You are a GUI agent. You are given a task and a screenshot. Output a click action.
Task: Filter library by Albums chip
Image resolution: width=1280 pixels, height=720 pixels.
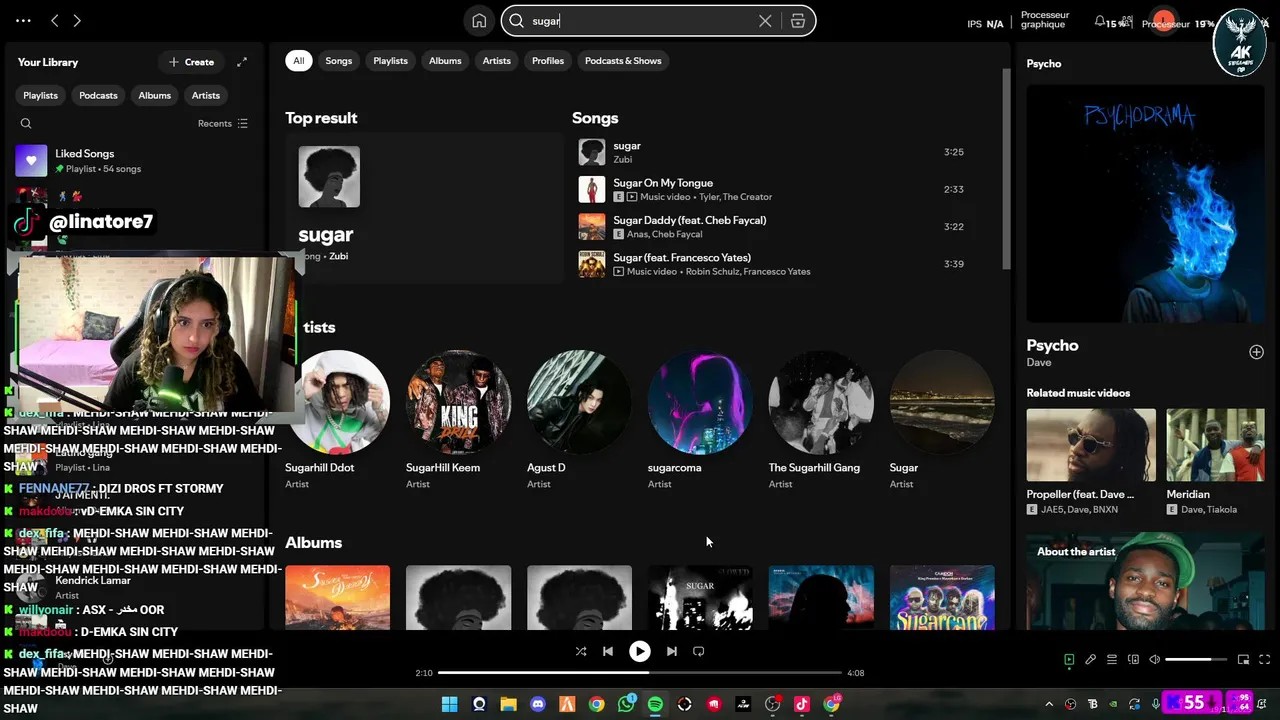pos(154,95)
